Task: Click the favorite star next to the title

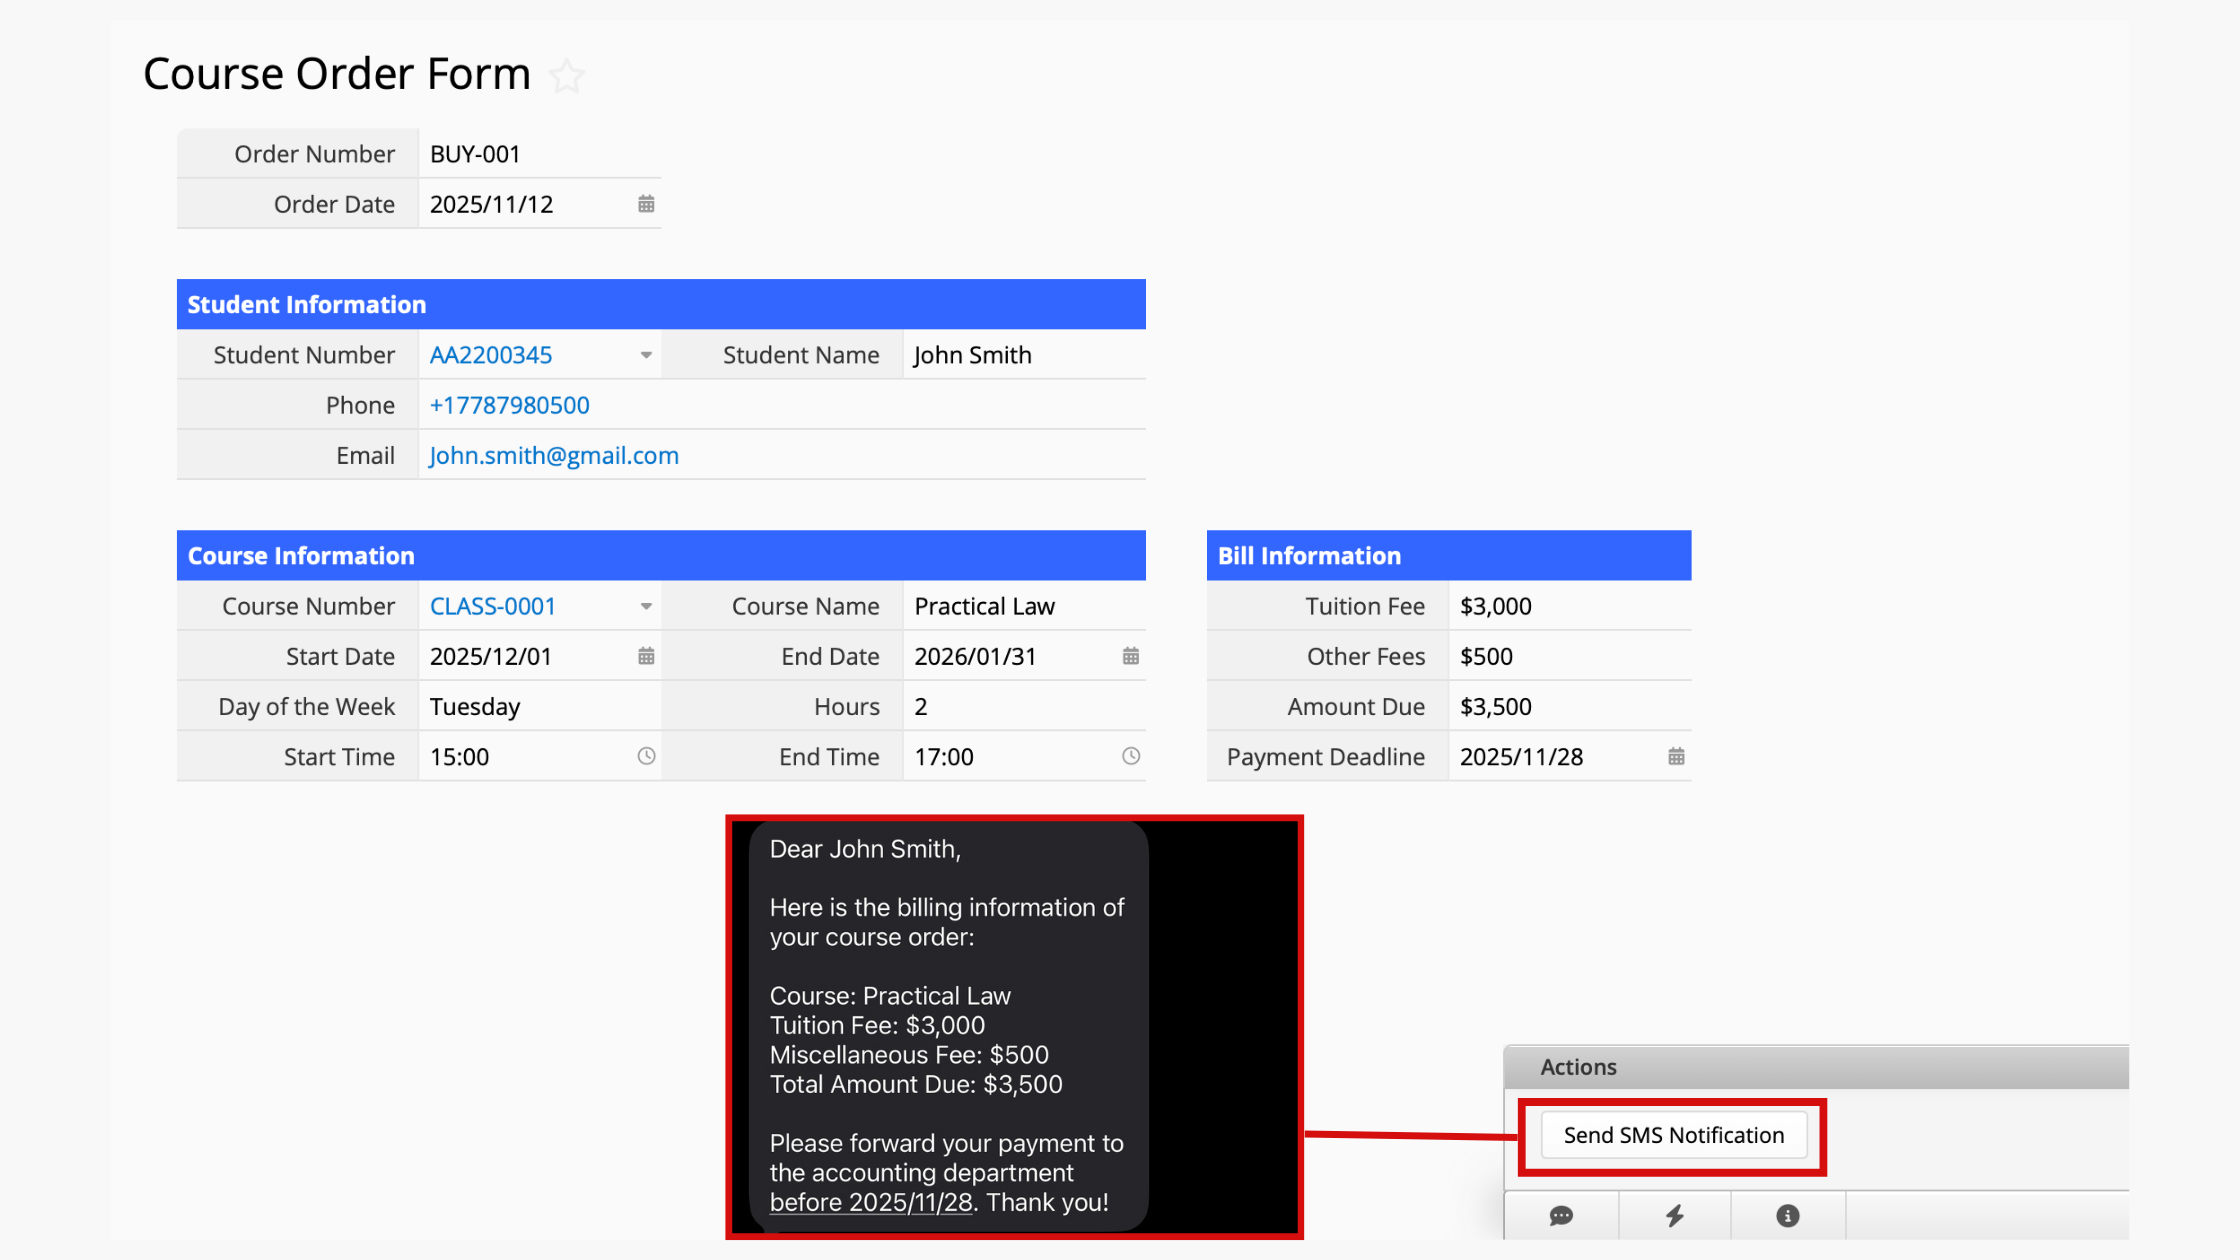Action: 567,76
